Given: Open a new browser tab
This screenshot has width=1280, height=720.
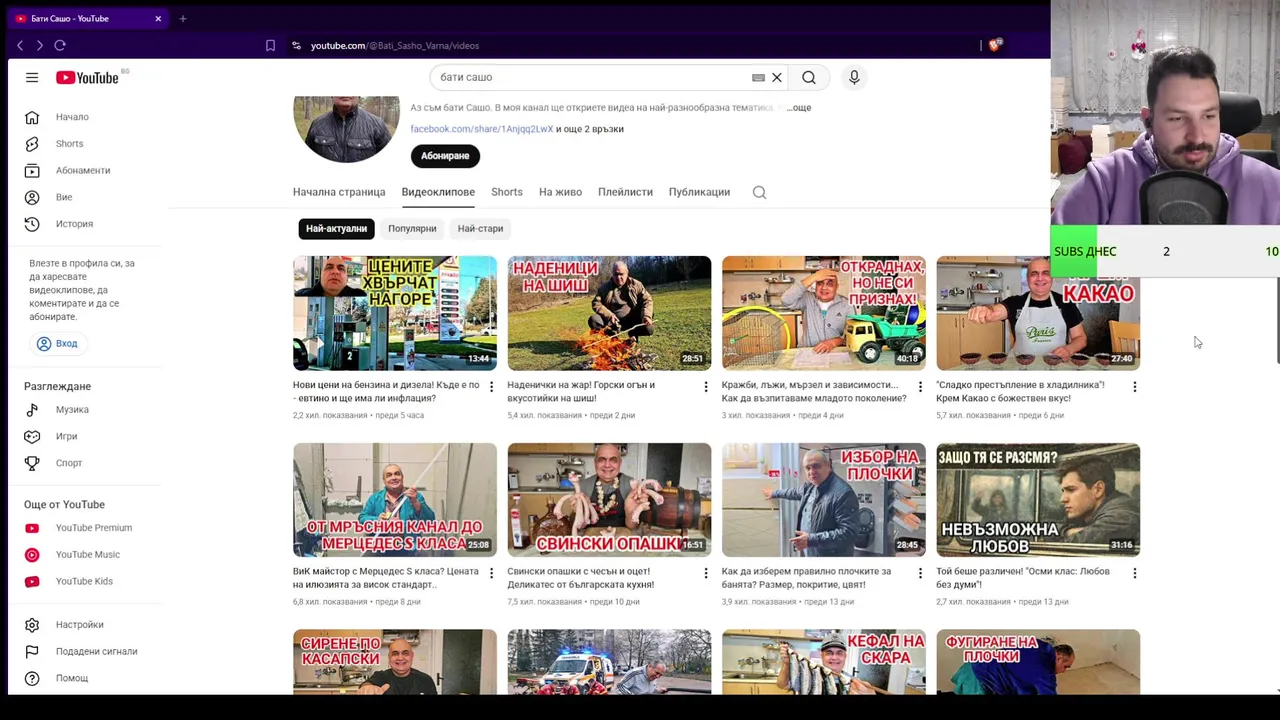Looking at the screenshot, I should click(x=183, y=18).
